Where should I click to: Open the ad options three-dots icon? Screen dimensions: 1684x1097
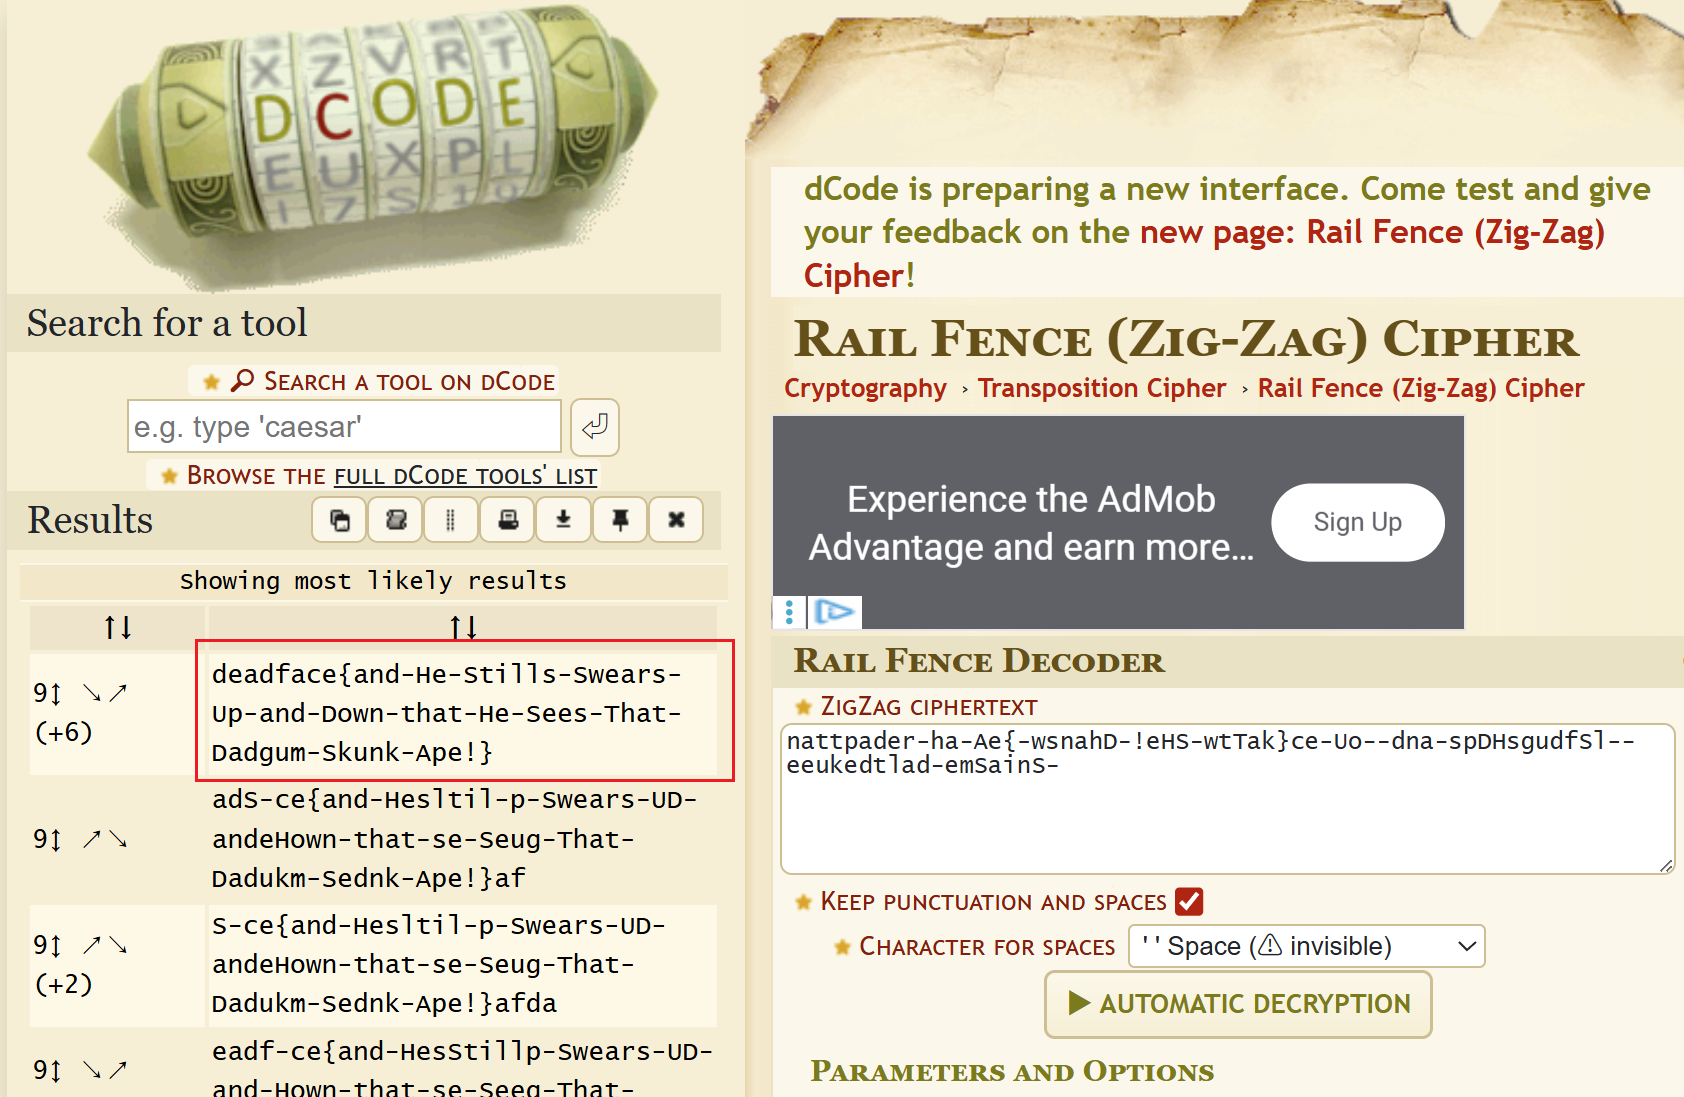[789, 612]
